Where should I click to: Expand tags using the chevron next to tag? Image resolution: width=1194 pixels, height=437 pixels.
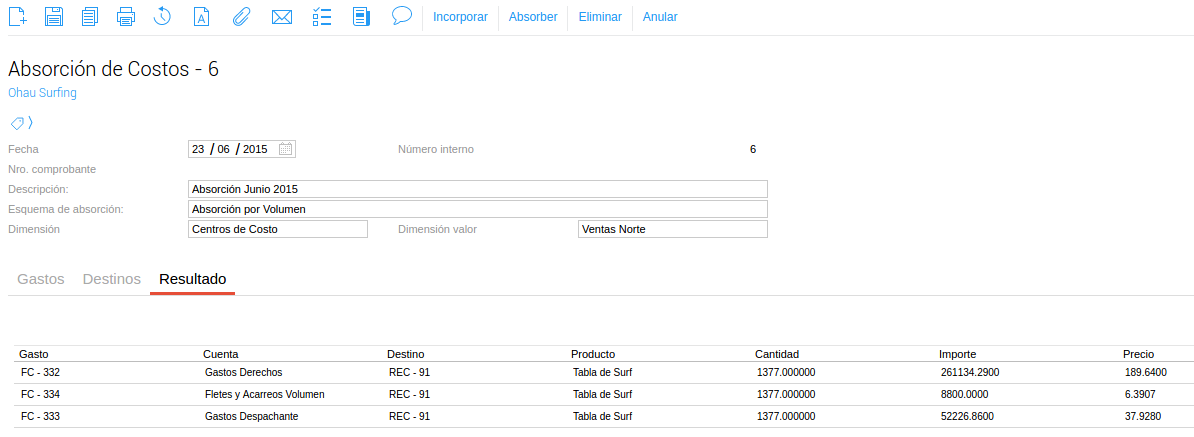pos(30,123)
